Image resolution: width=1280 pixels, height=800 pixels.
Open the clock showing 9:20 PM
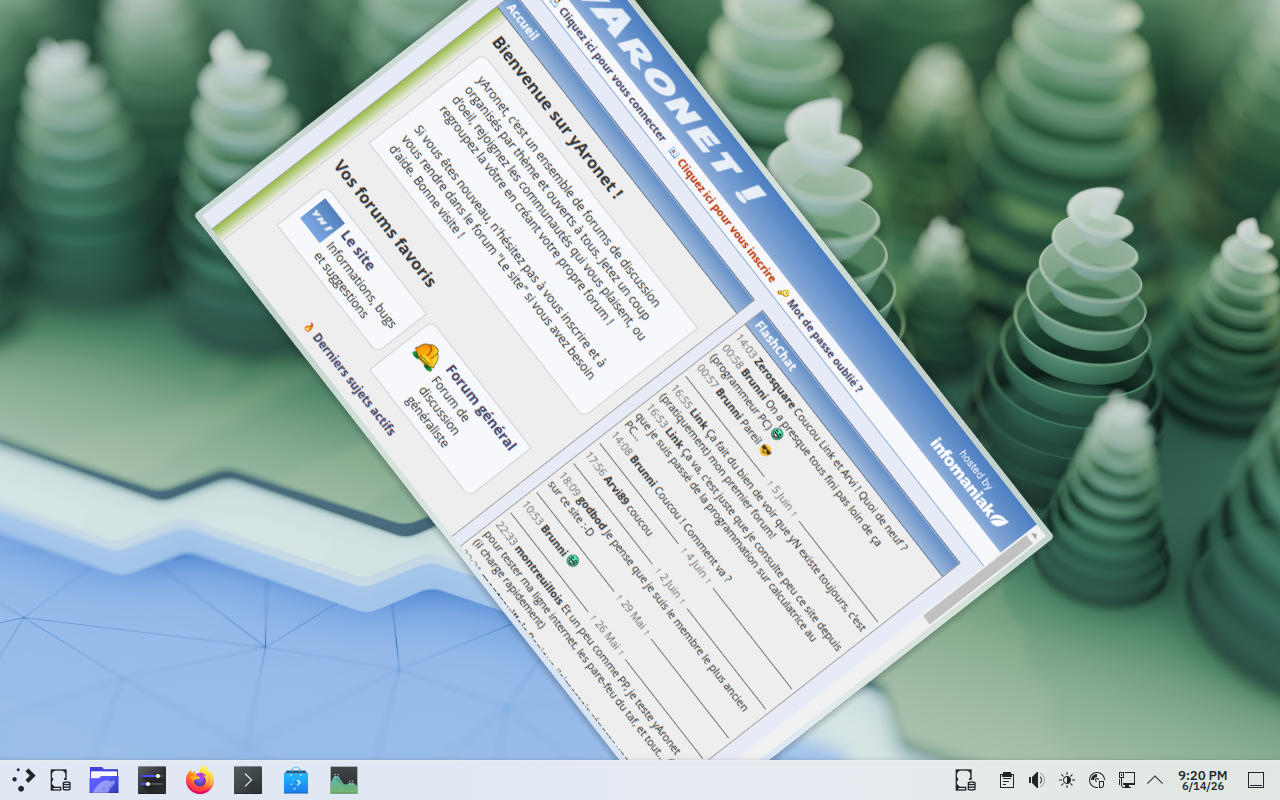1202,780
